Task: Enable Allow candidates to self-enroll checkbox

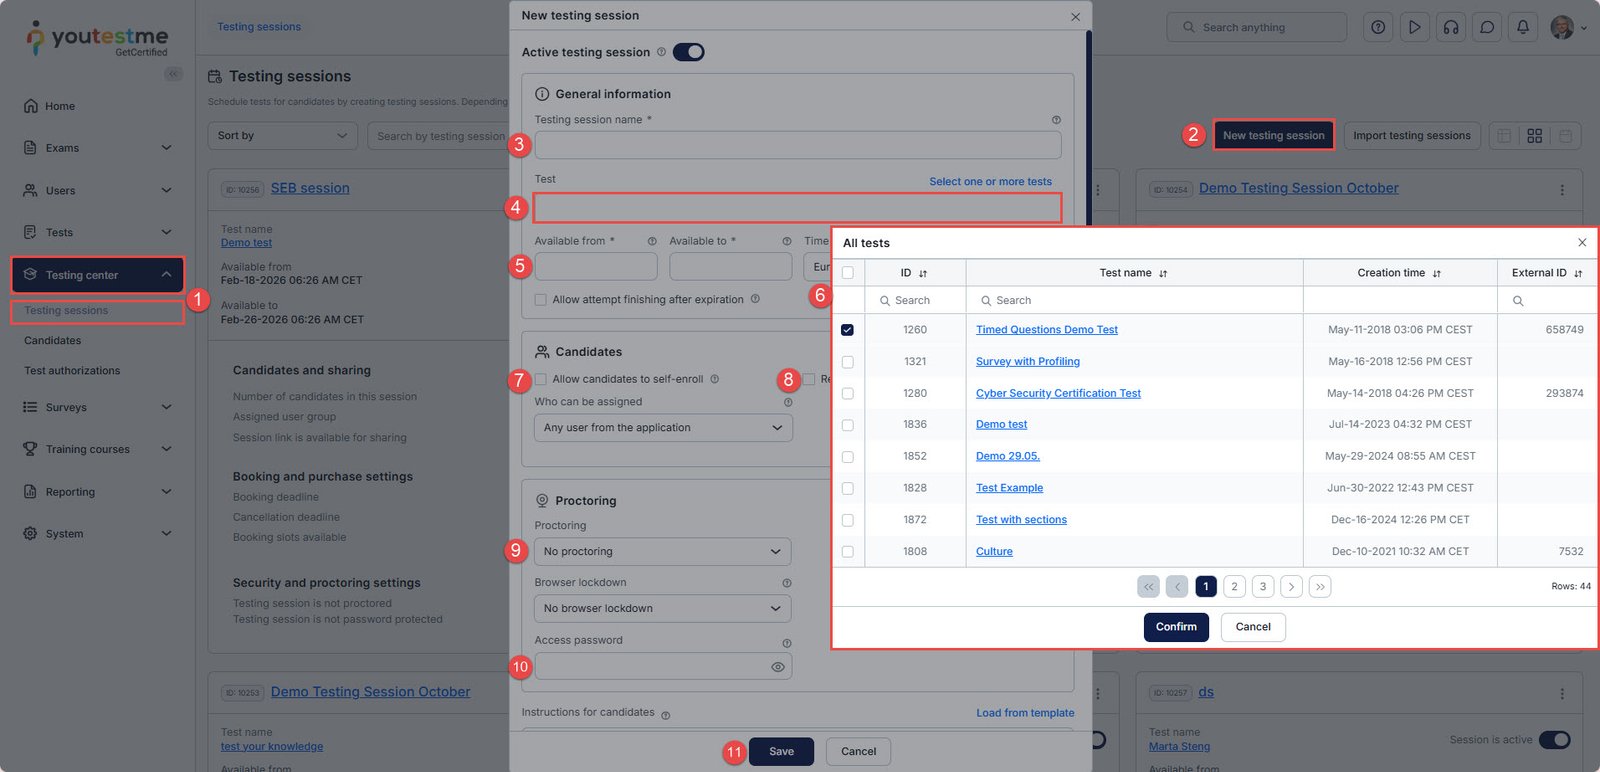Action: (x=541, y=379)
